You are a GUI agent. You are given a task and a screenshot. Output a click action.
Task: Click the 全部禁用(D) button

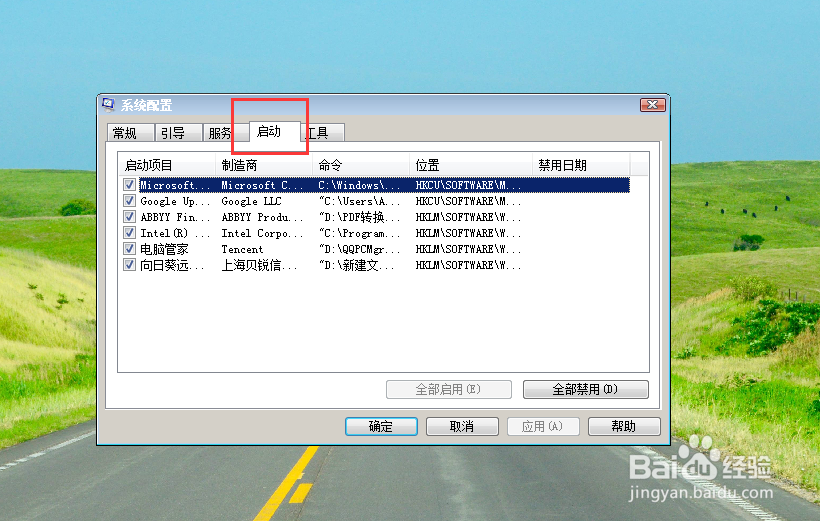click(586, 389)
